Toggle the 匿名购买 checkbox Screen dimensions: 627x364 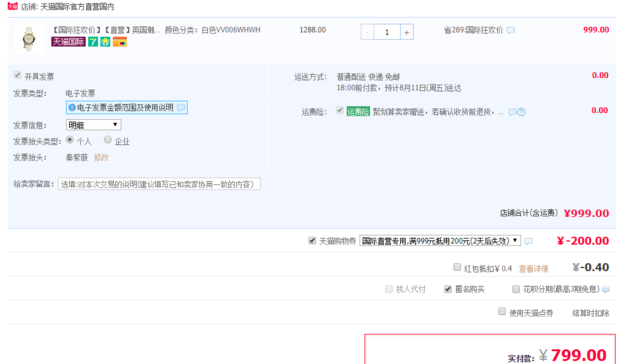pos(448,289)
